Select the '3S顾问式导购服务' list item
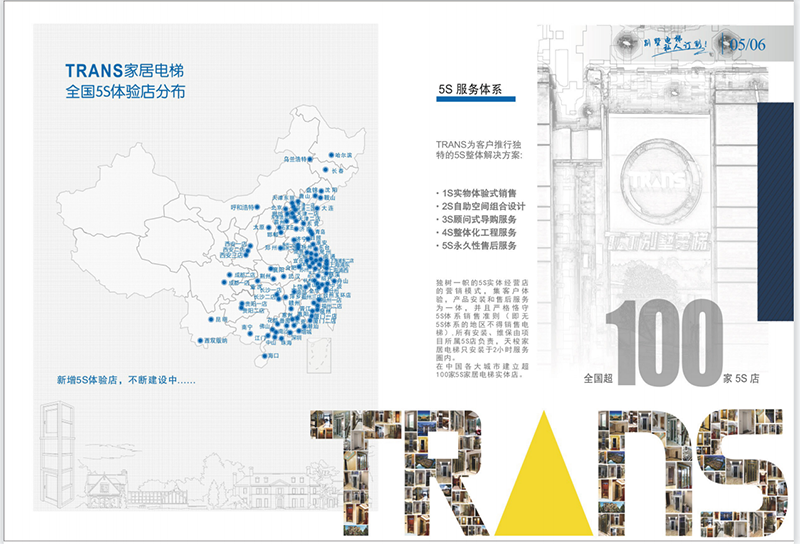The image size is (800, 544). [479, 219]
